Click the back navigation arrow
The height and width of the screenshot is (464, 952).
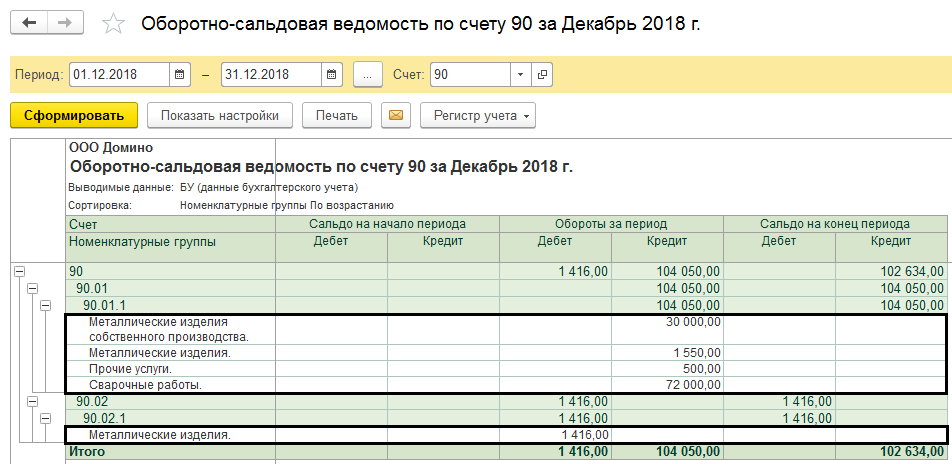(30, 22)
